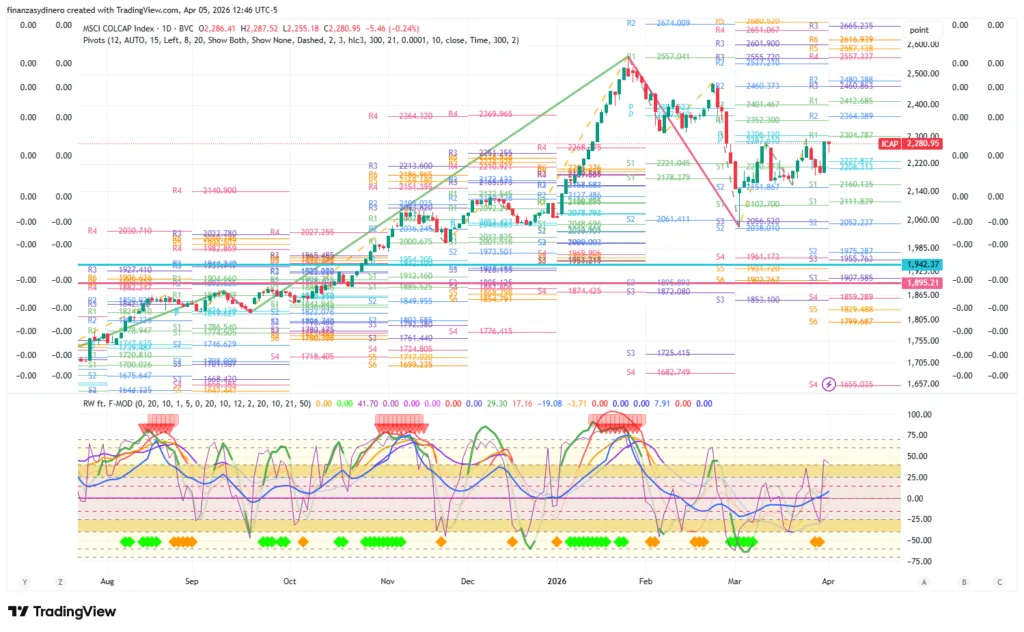The height and width of the screenshot is (632, 1024).
Task: Click the Z button on time axis
Action: [60, 581]
